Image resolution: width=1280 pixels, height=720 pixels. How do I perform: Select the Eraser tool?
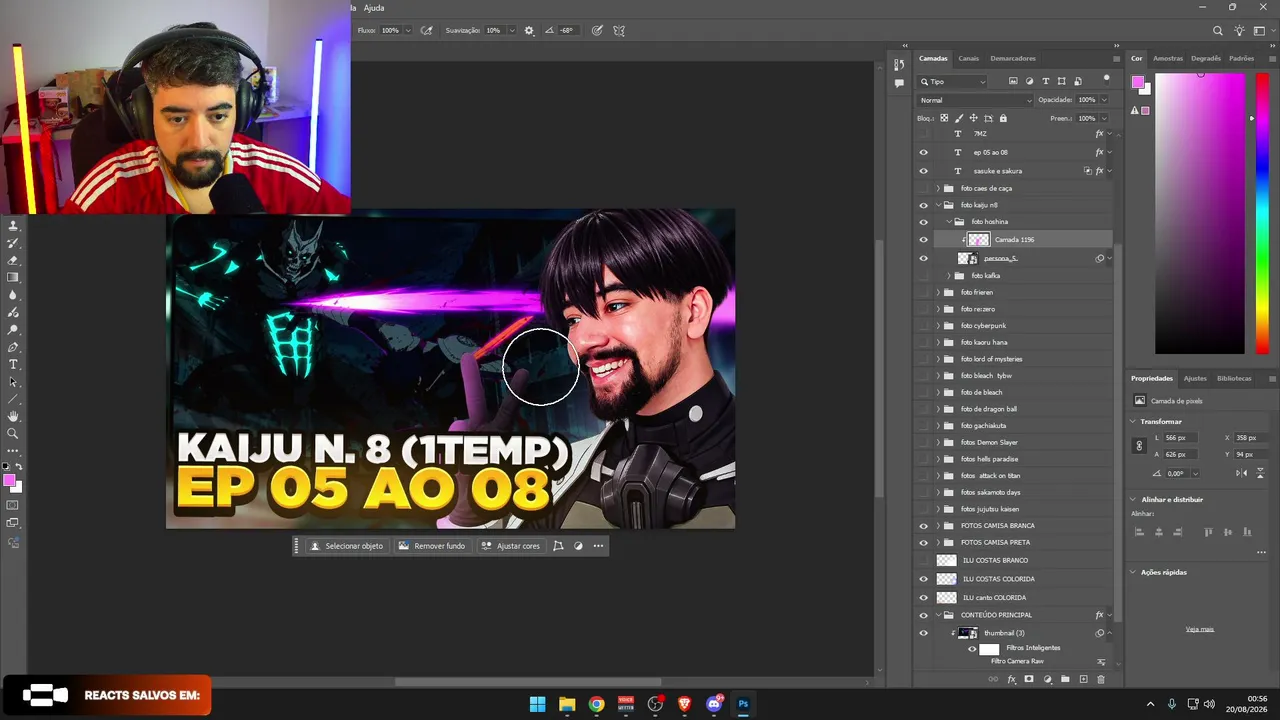point(13,260)
